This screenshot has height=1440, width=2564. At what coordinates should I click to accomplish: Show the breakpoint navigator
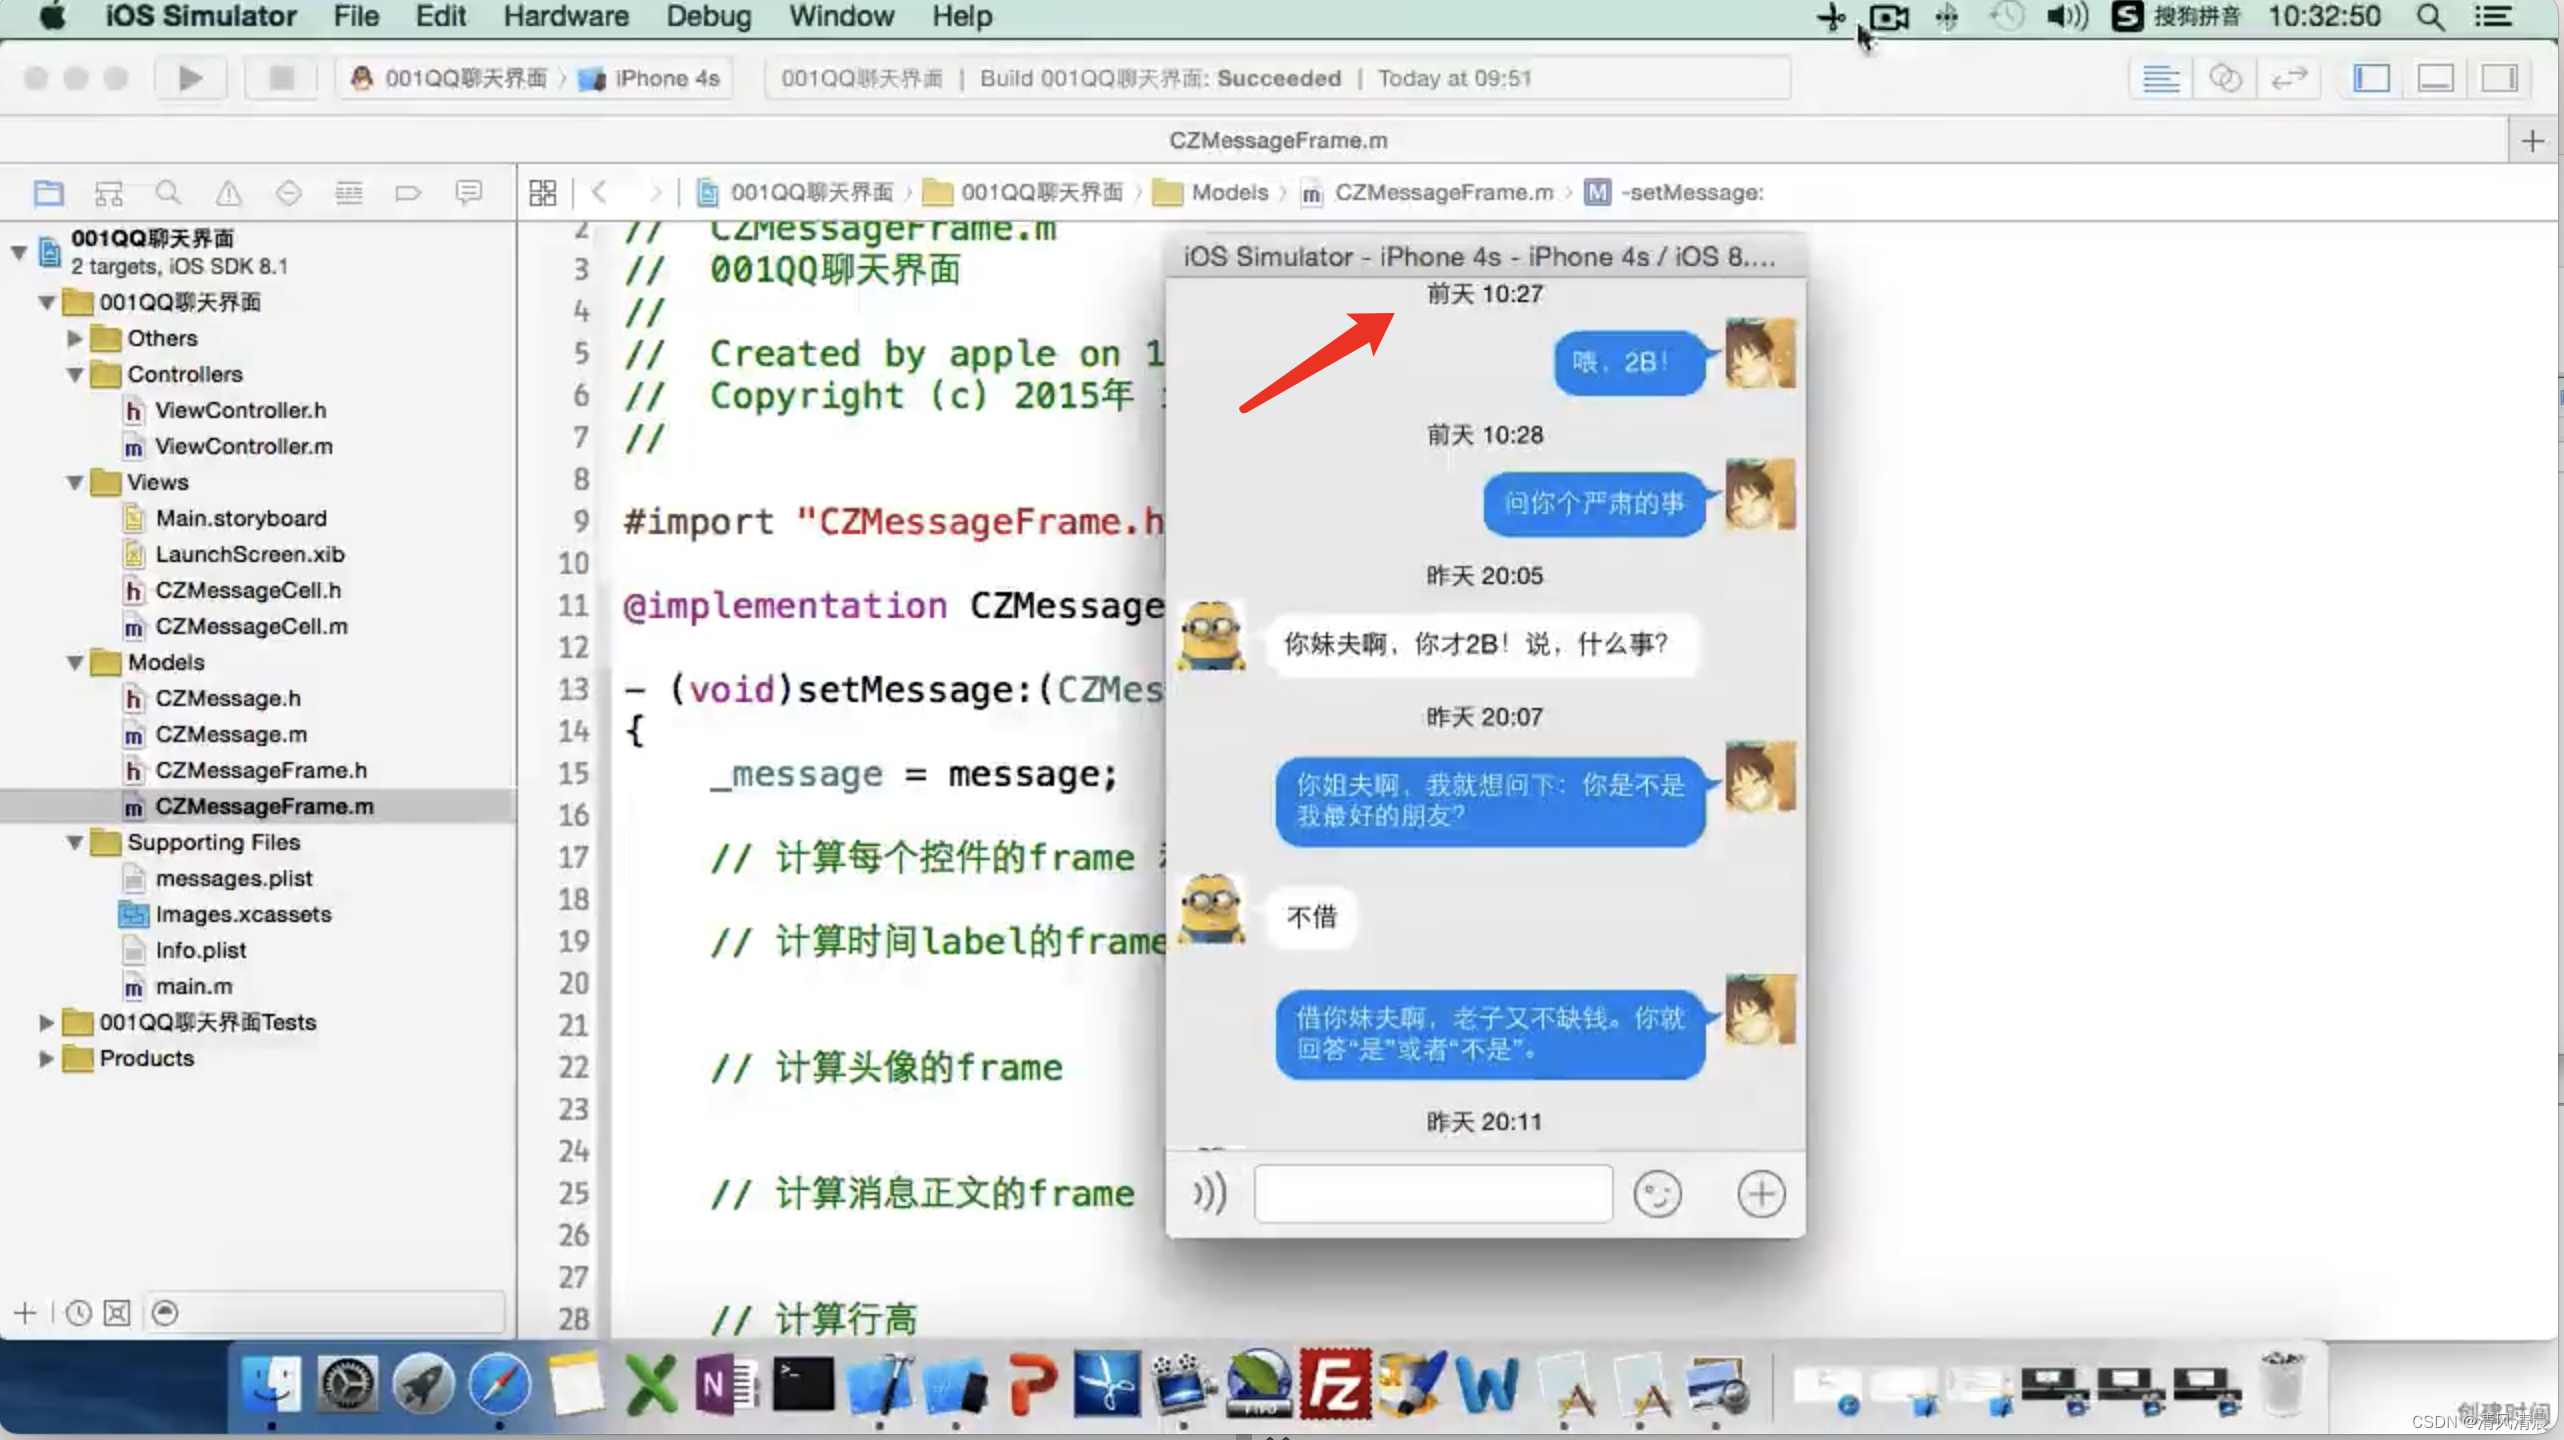point(408,192)
